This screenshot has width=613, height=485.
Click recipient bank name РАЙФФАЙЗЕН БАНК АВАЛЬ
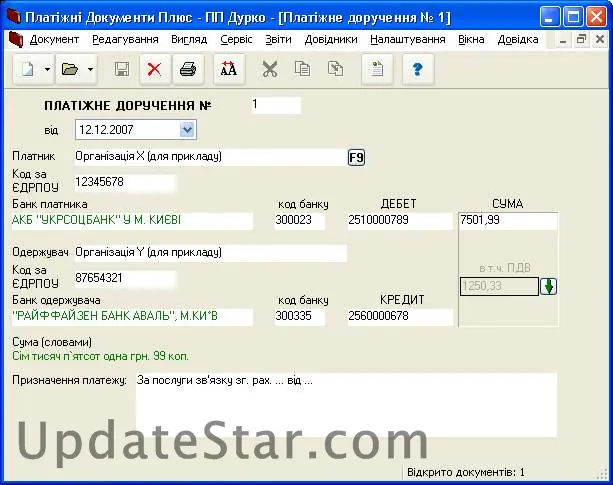pos(132,317)
